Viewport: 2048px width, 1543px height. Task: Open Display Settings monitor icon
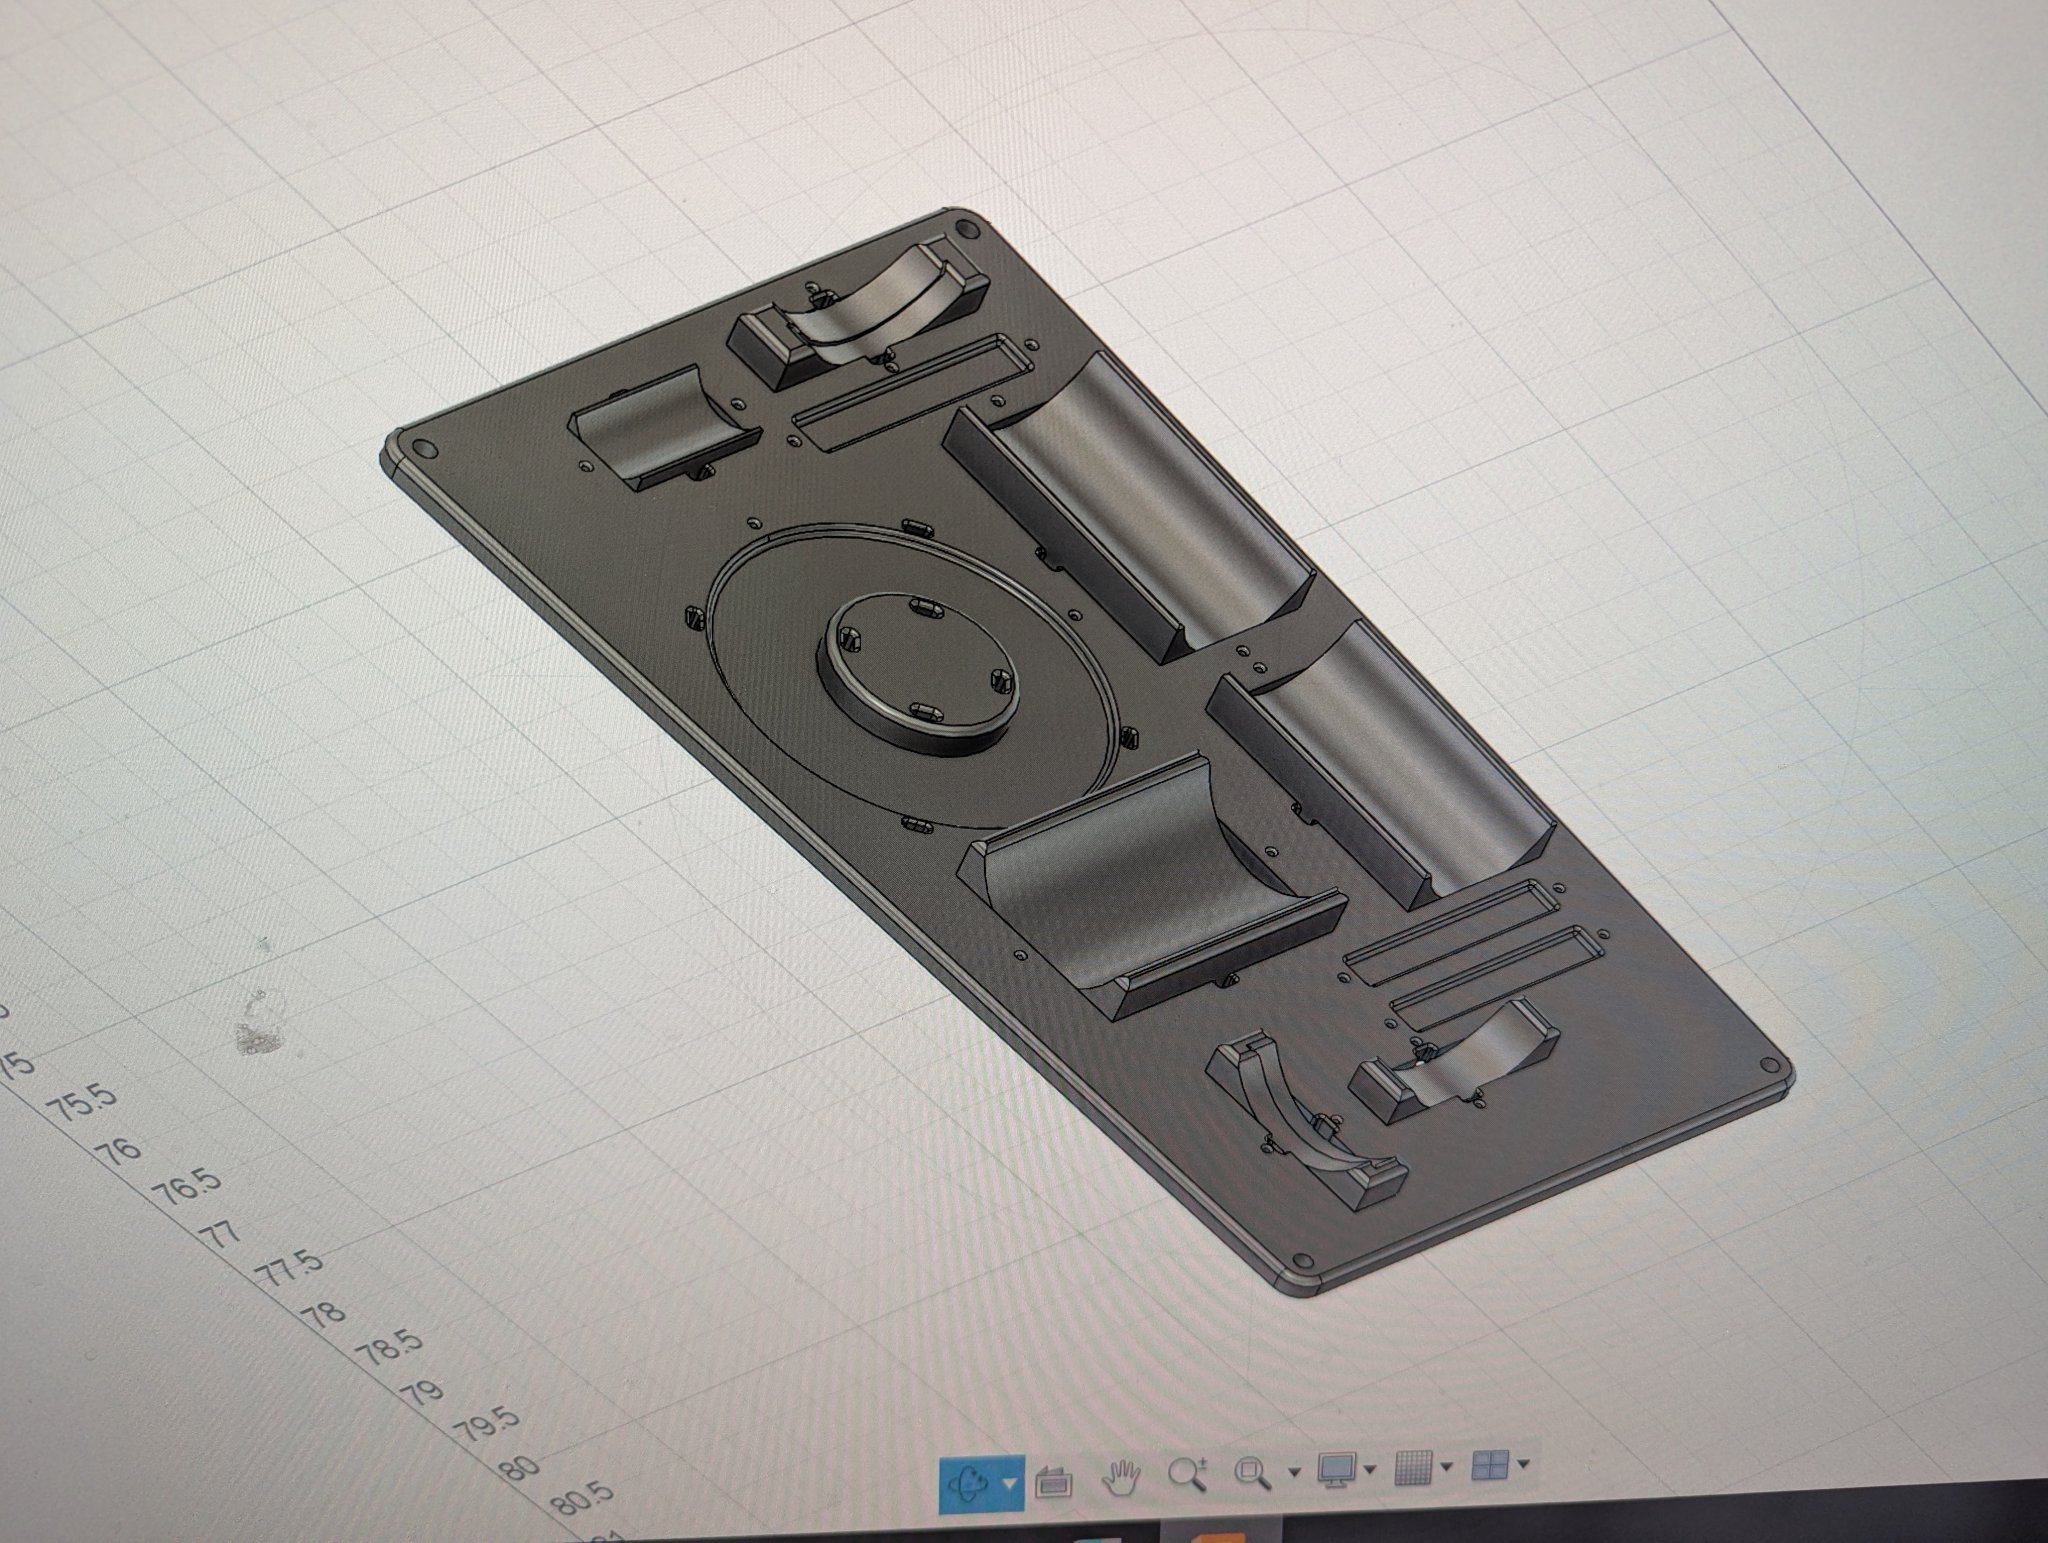pyautogui.click(x=1336, y=1470)
